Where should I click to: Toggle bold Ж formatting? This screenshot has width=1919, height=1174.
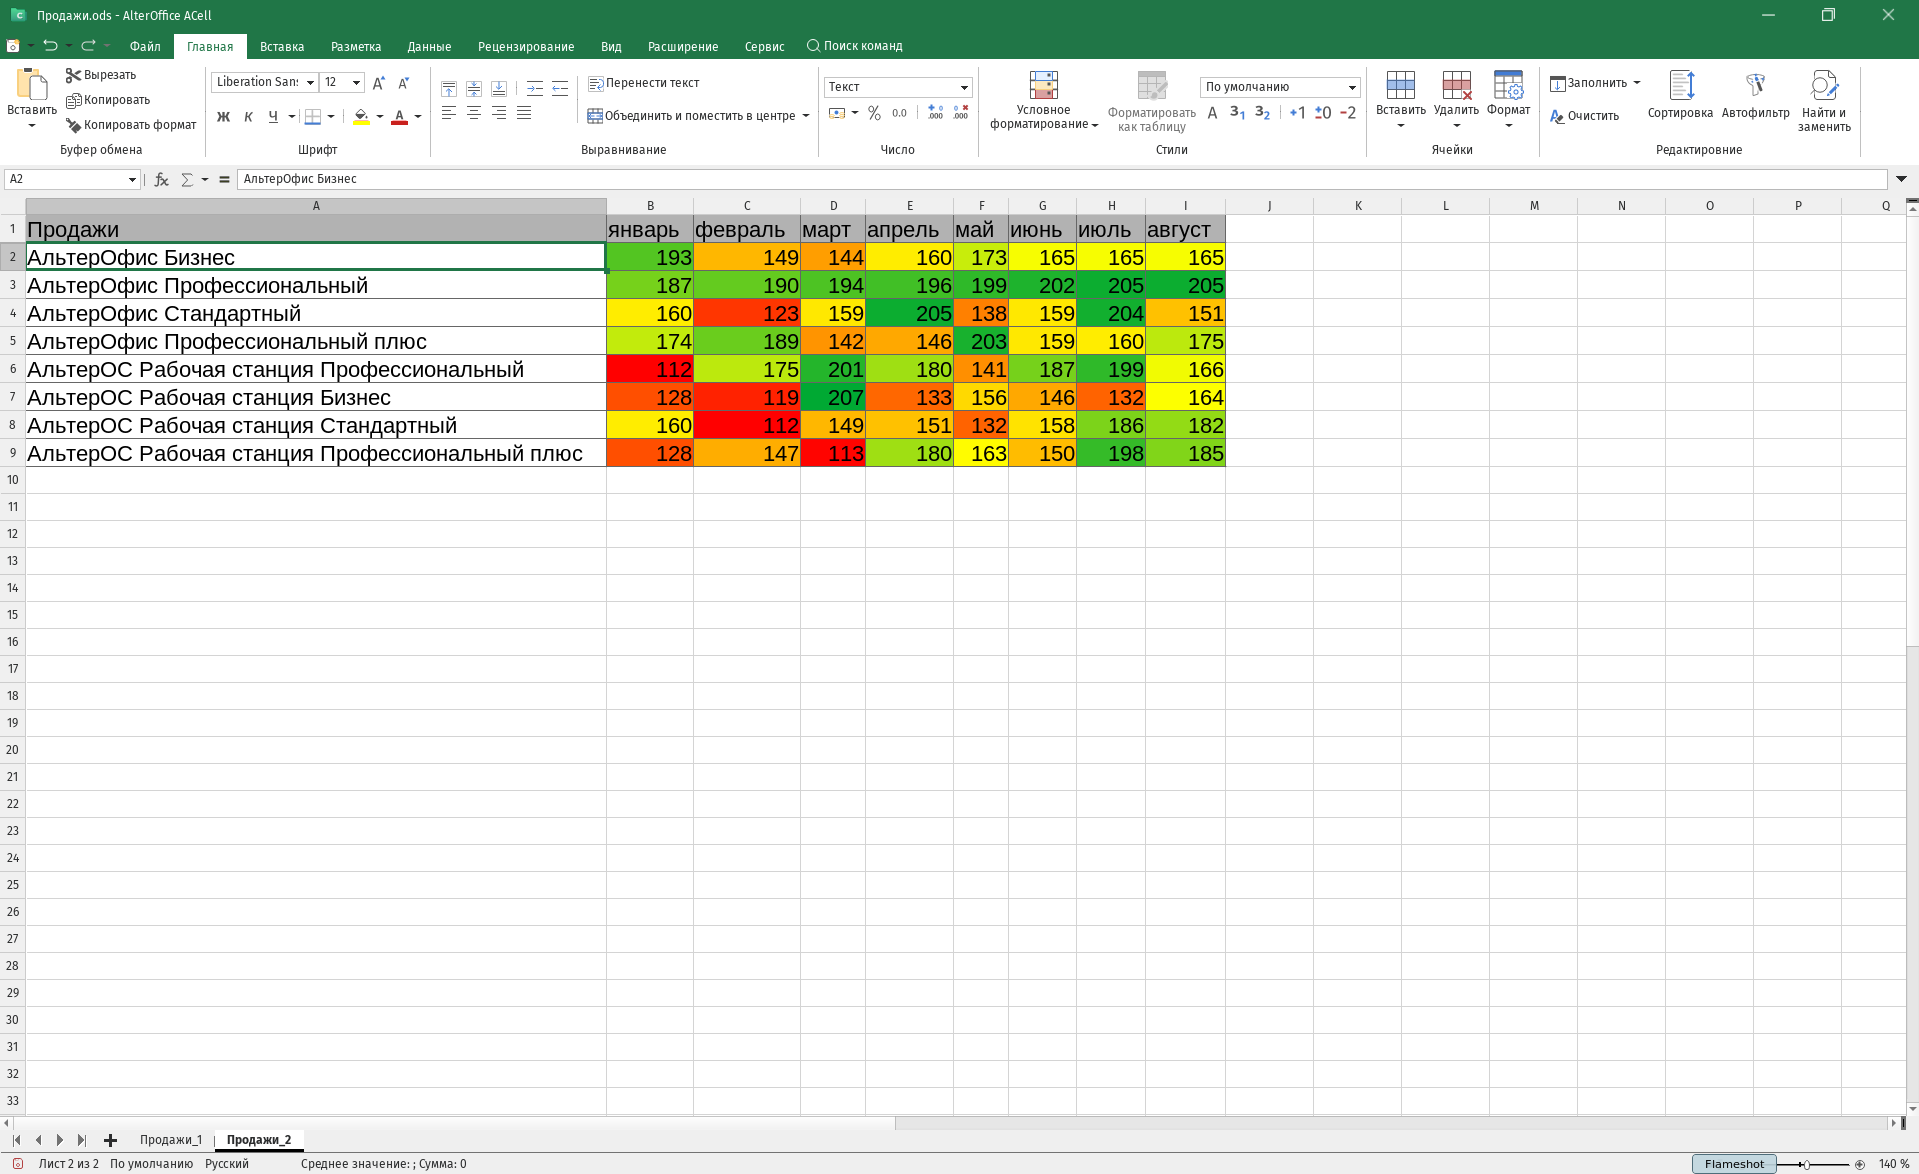click(x=223, y=117)
